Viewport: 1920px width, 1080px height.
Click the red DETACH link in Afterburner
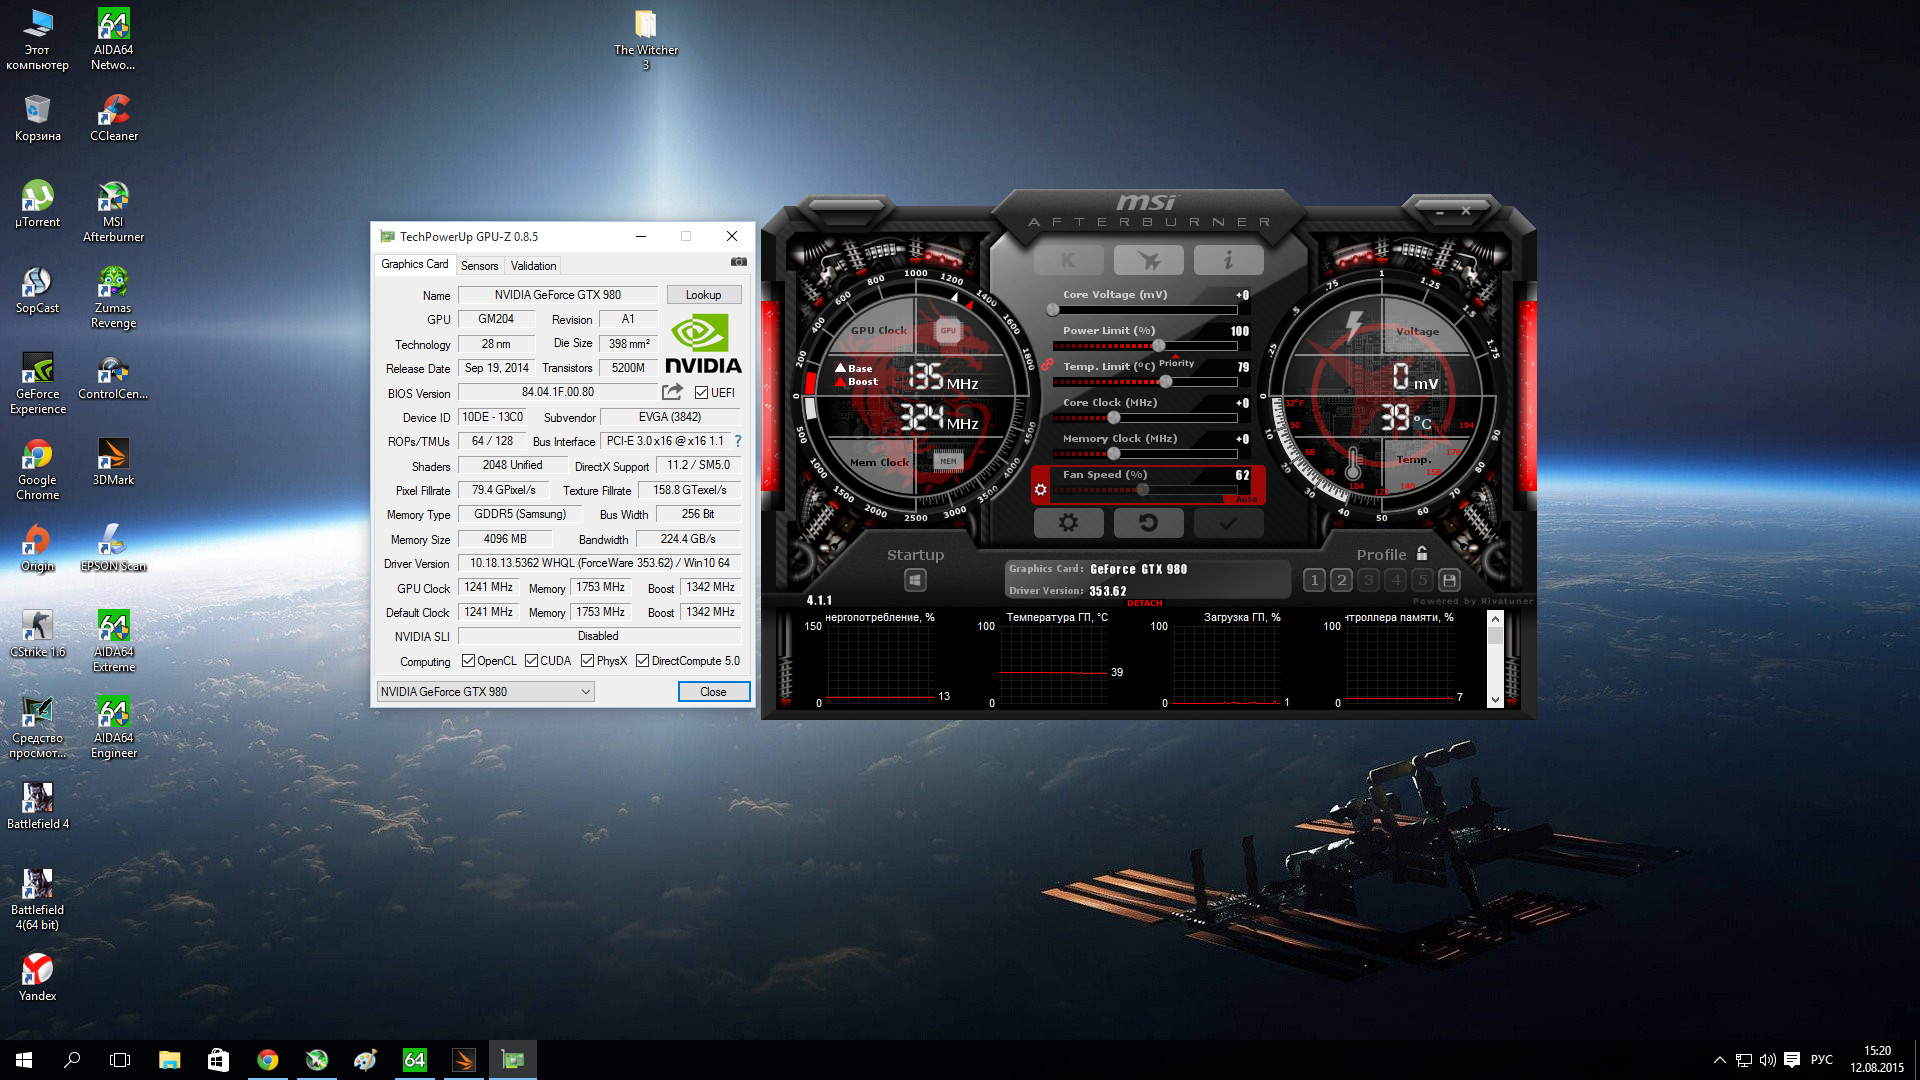coord(1144,603)
